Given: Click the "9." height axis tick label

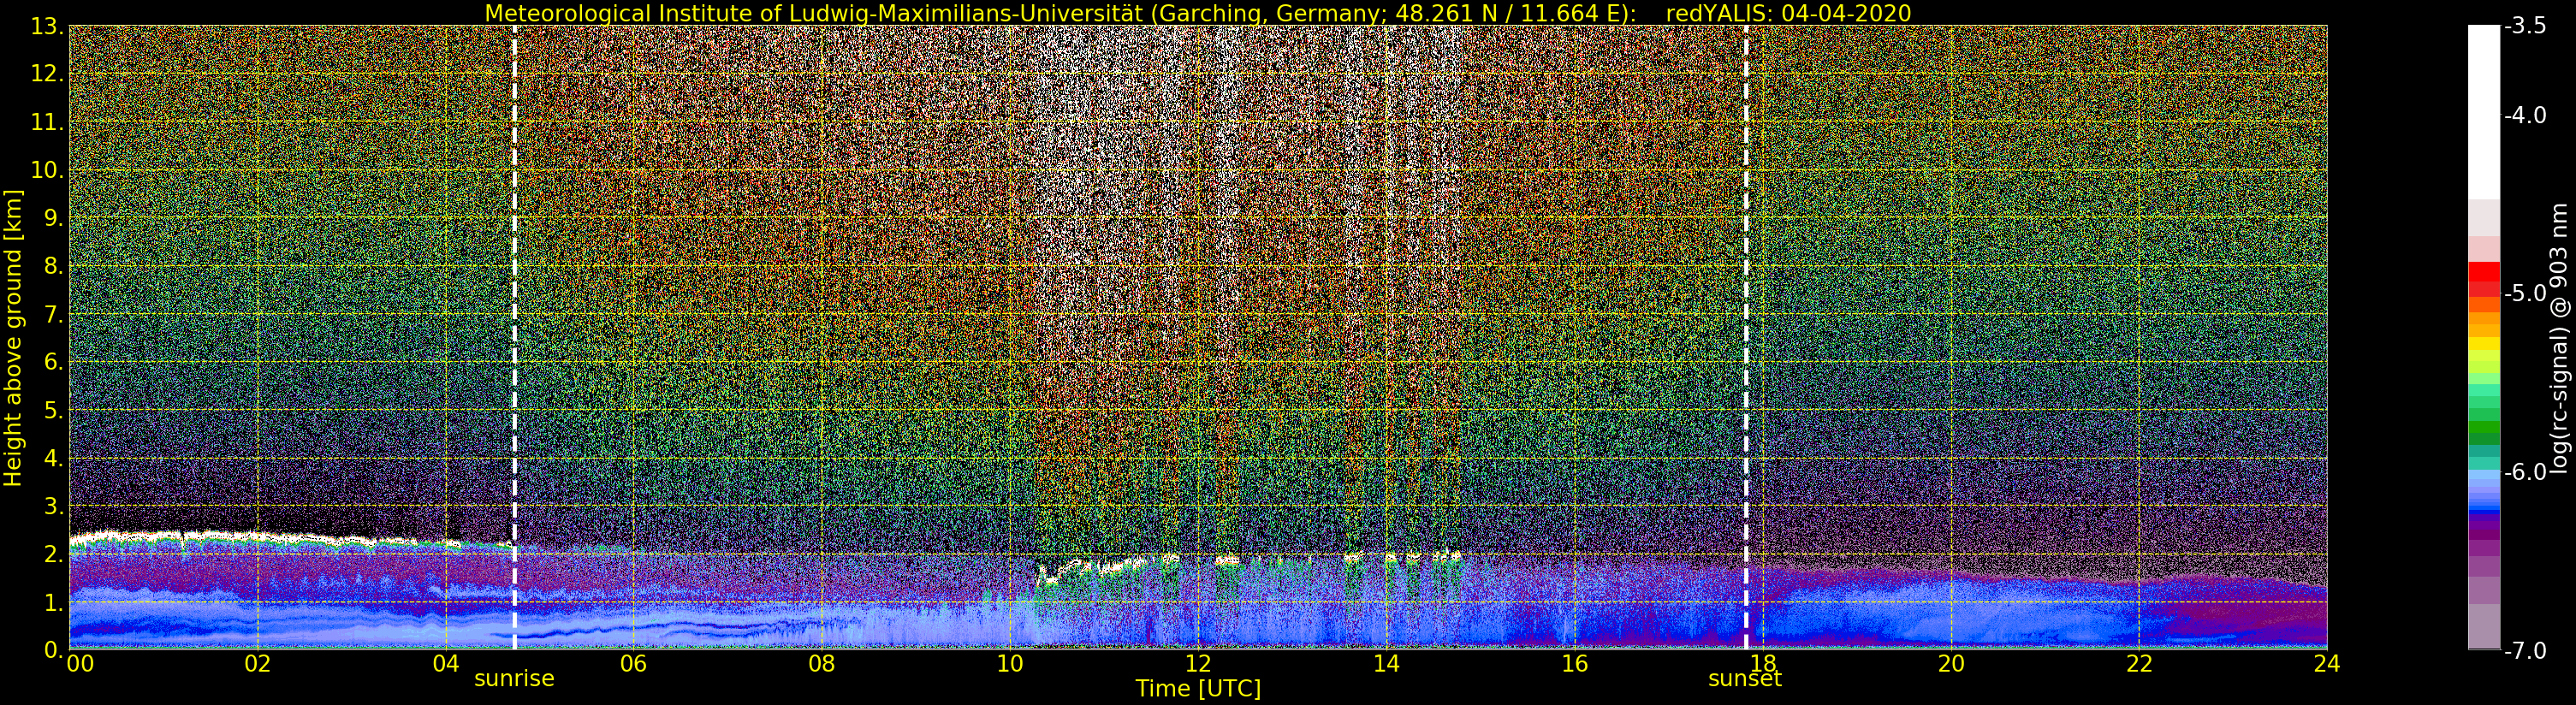Looking at the screenshot, I should click(53, 218).
